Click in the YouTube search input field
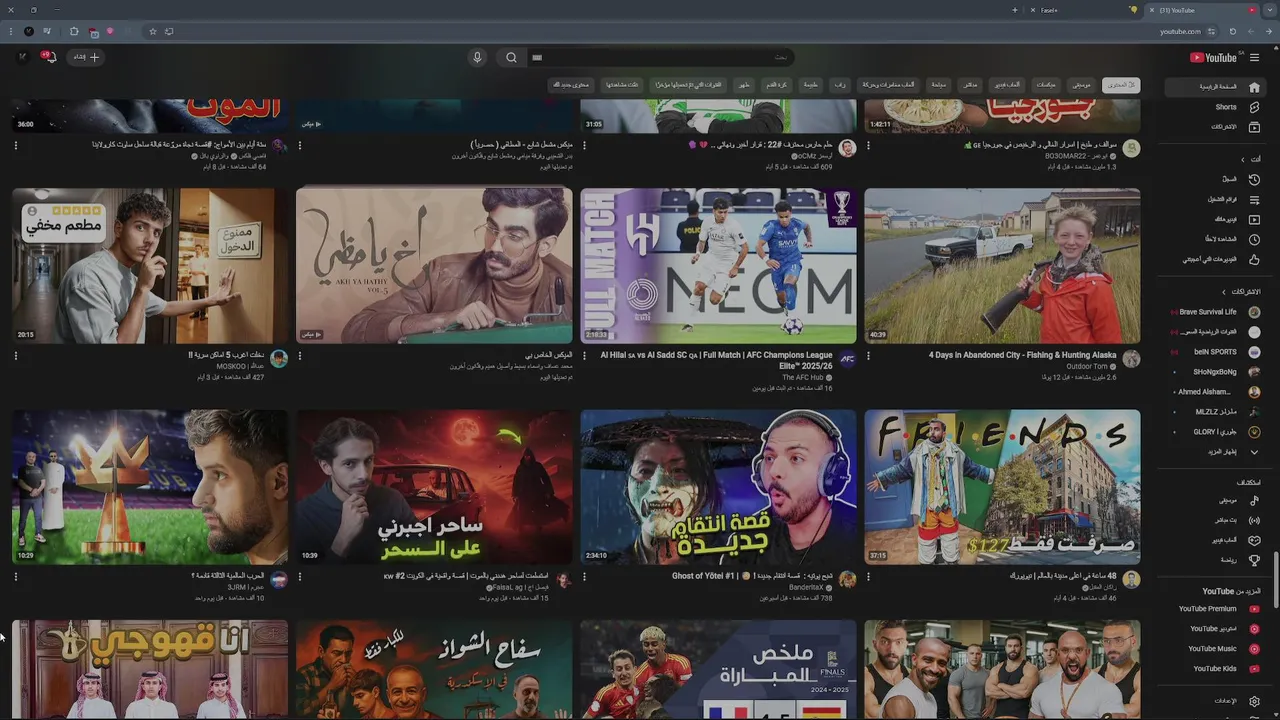 (660, 57)
